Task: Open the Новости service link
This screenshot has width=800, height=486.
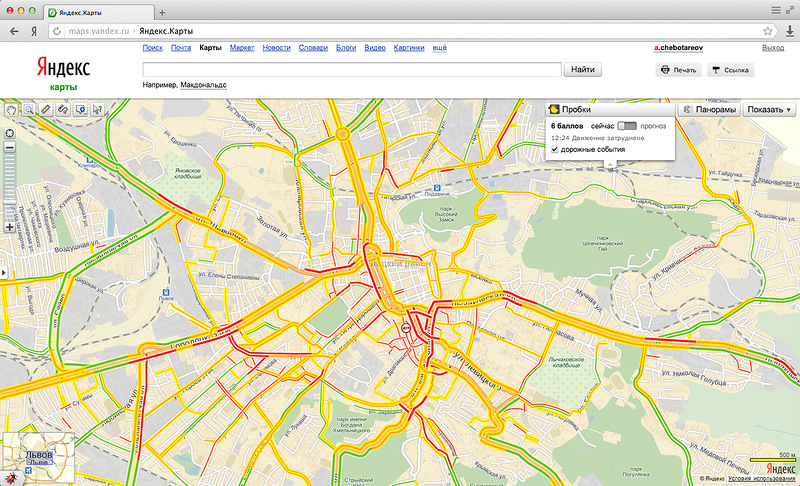Action: pos(277,47)
